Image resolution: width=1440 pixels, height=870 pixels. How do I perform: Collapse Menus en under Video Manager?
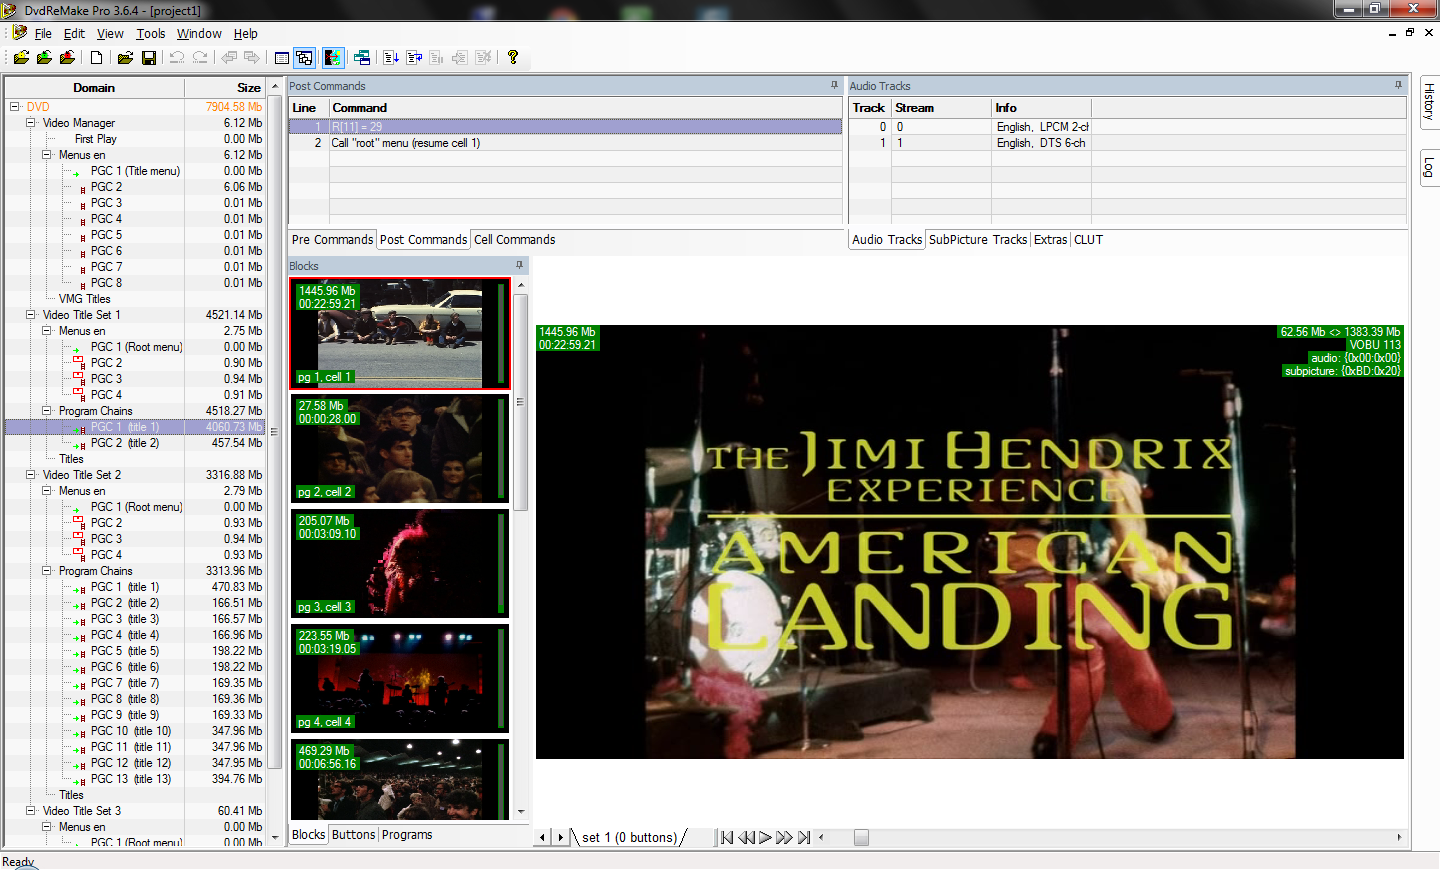[x=46, y=155]
